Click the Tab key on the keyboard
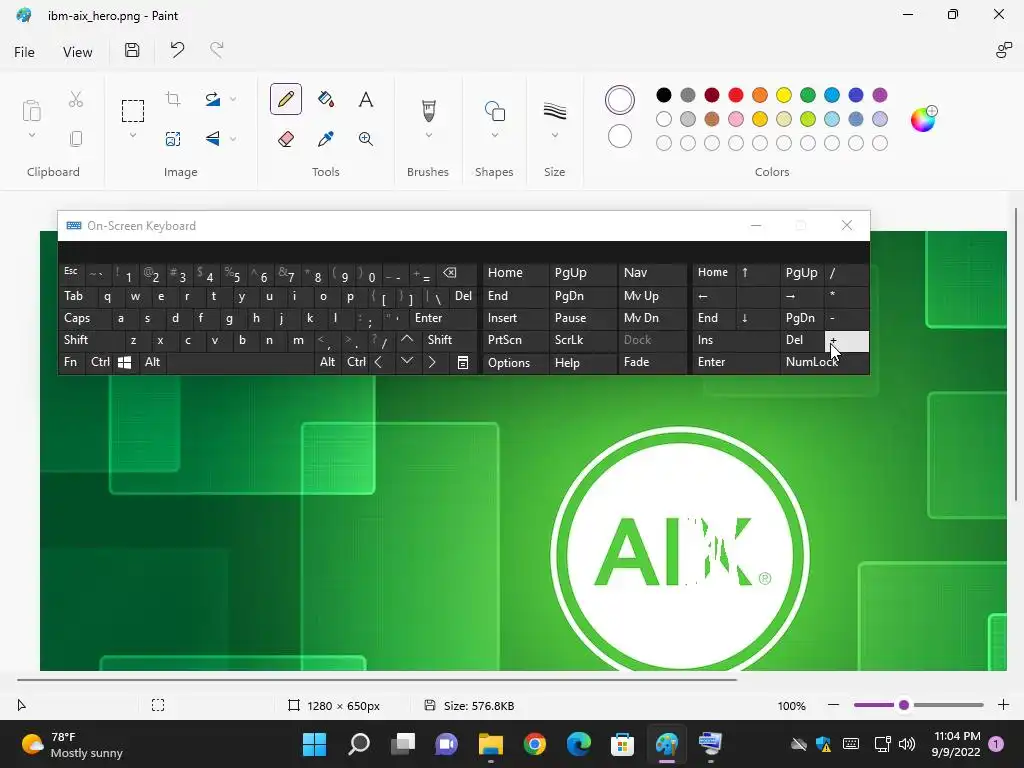The width and height of the screenshot is (1024, 768). 78,296
